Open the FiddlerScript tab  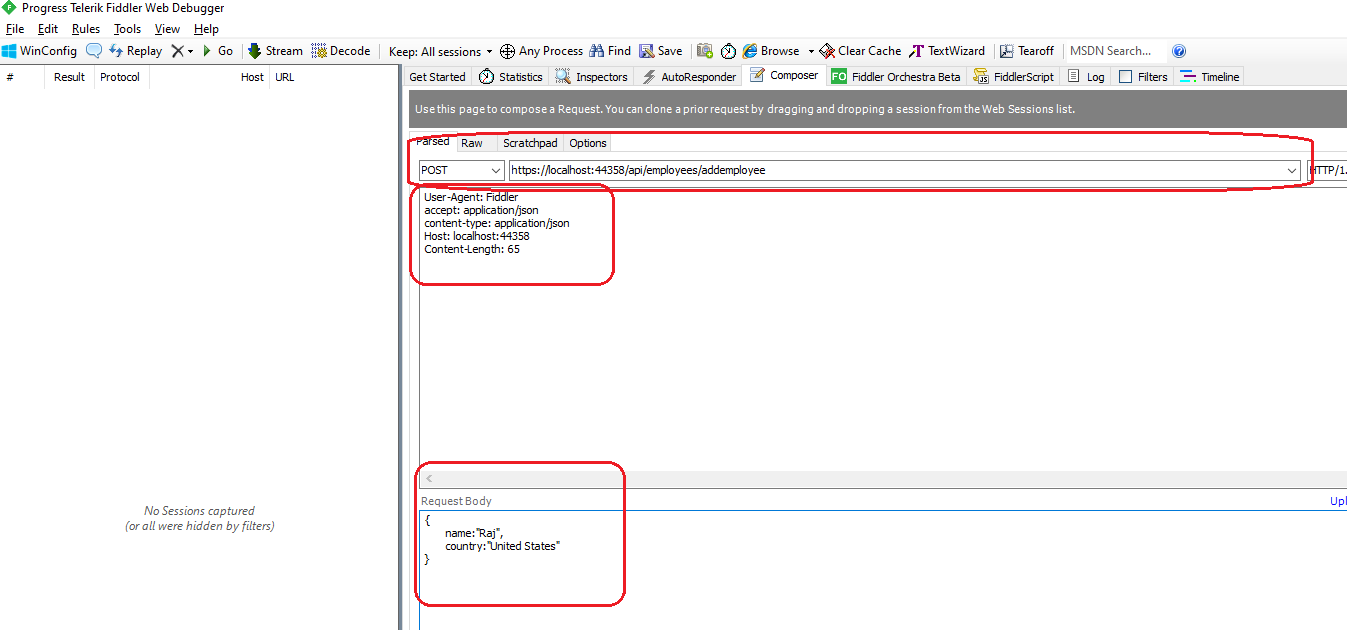(1014, 77)
